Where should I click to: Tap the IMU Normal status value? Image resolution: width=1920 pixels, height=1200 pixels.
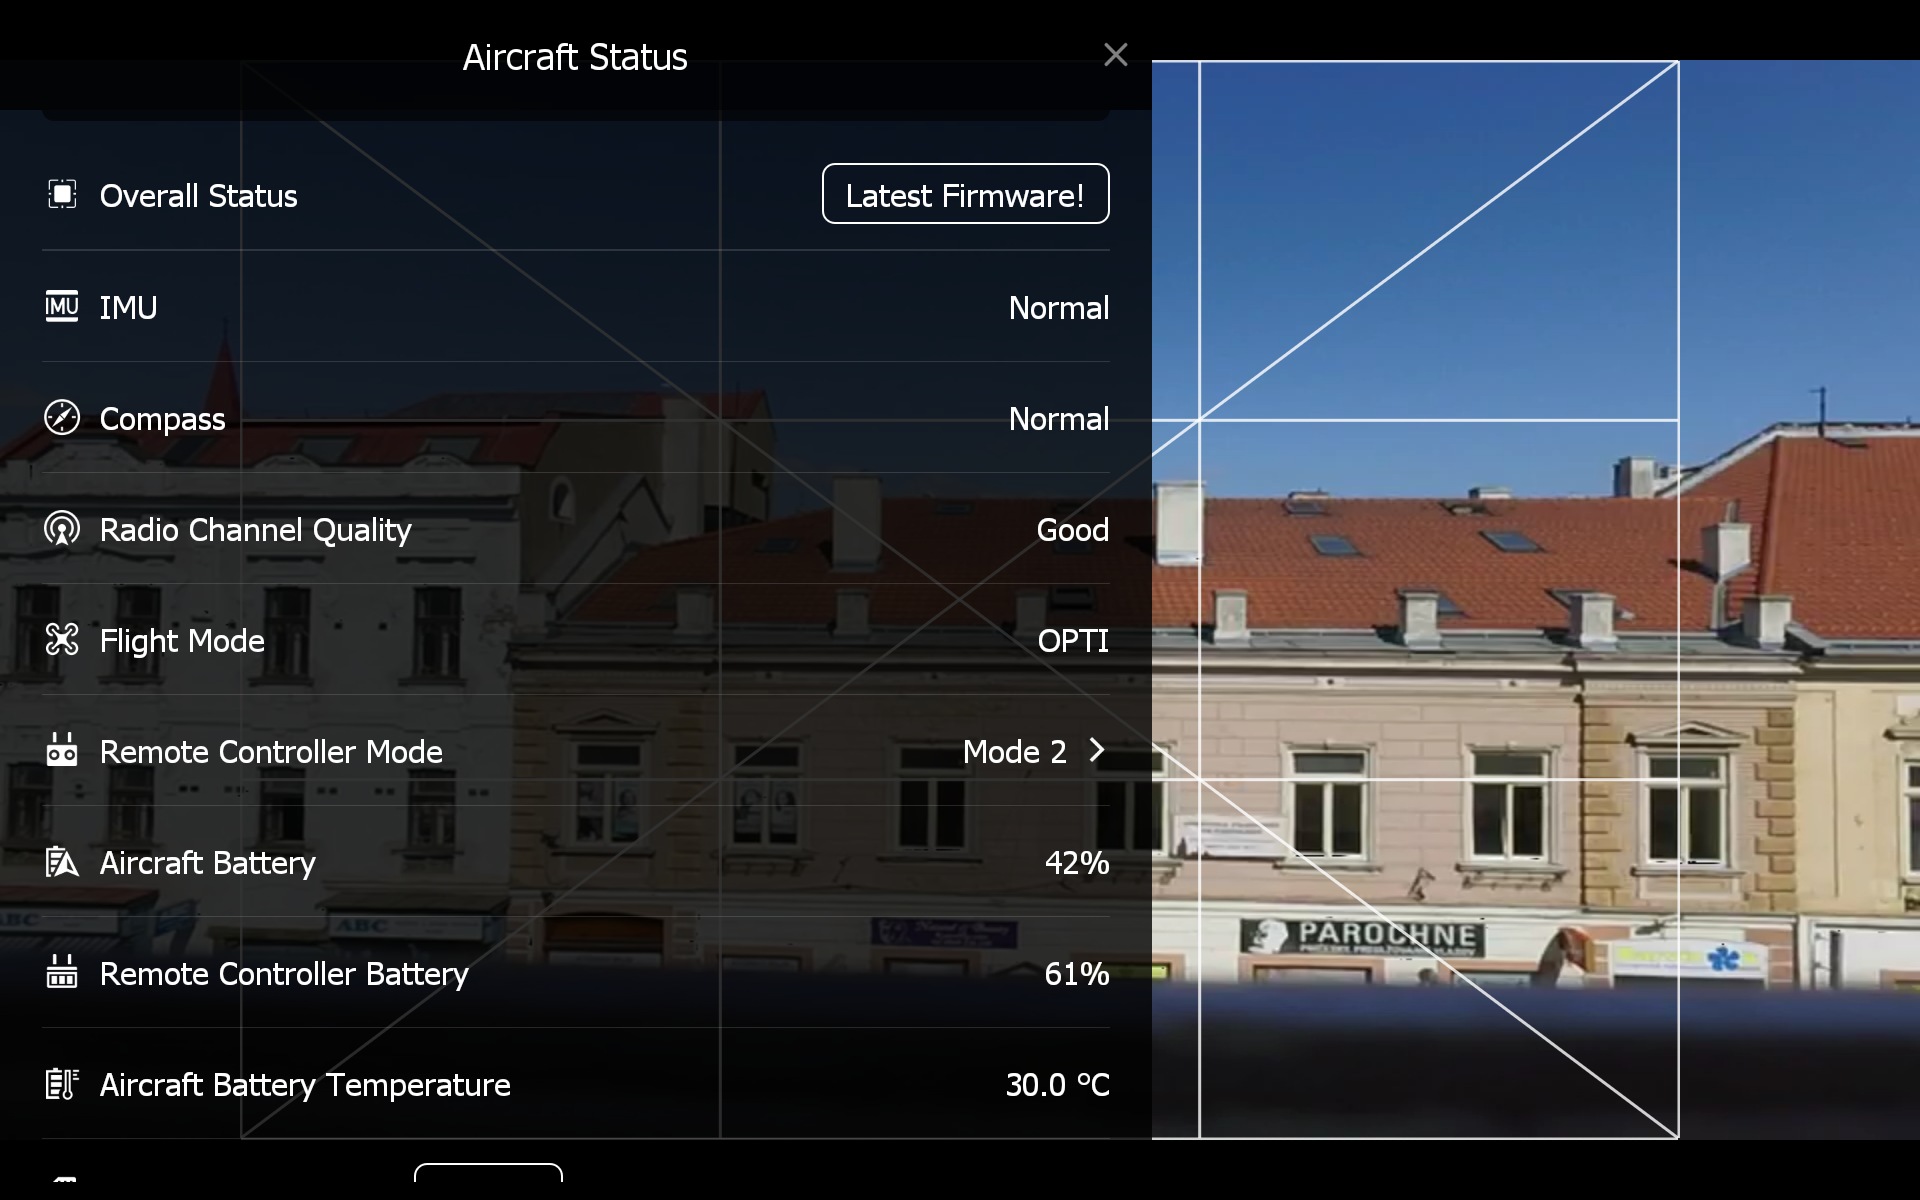click(1058, 307)
